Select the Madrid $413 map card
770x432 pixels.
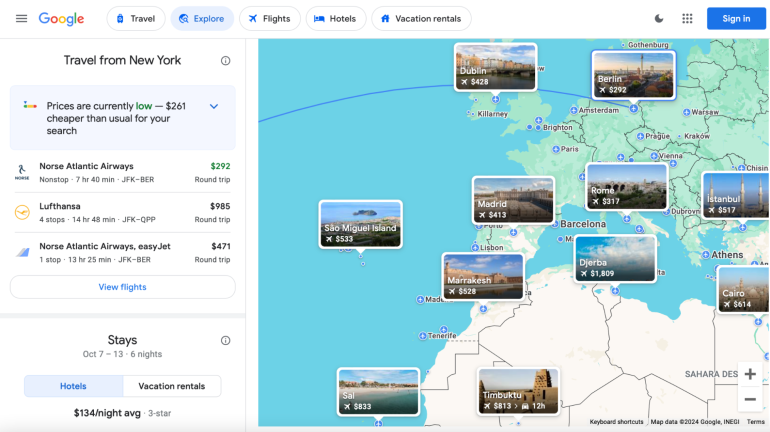pyautogui.click(x=512, y=199)
